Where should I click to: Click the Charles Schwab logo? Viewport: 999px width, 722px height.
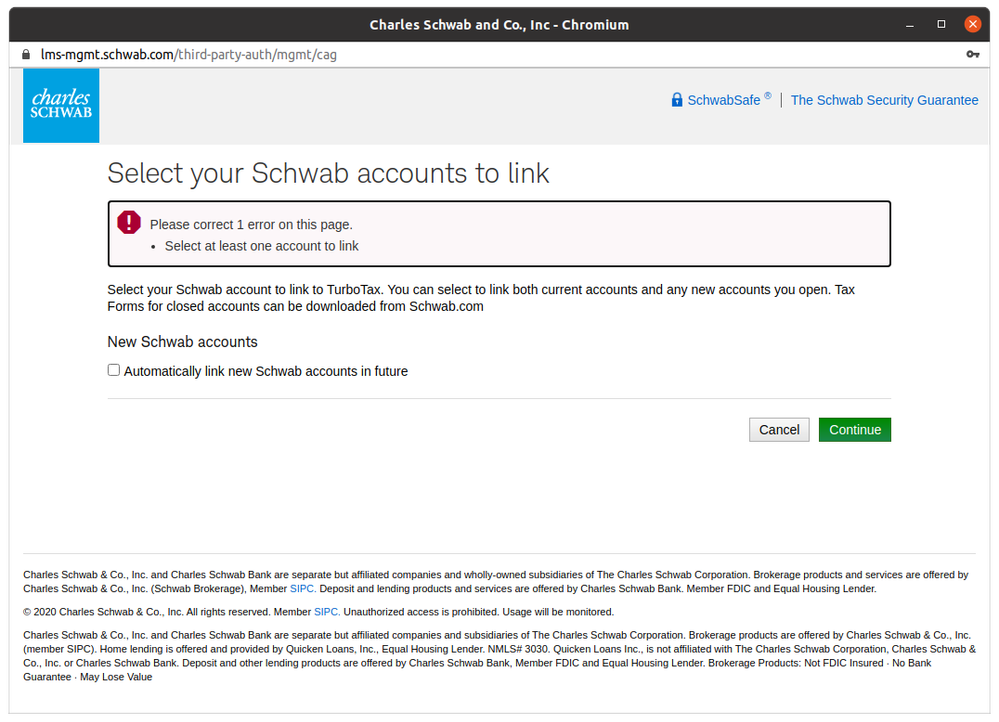click(x=61, y=105)
